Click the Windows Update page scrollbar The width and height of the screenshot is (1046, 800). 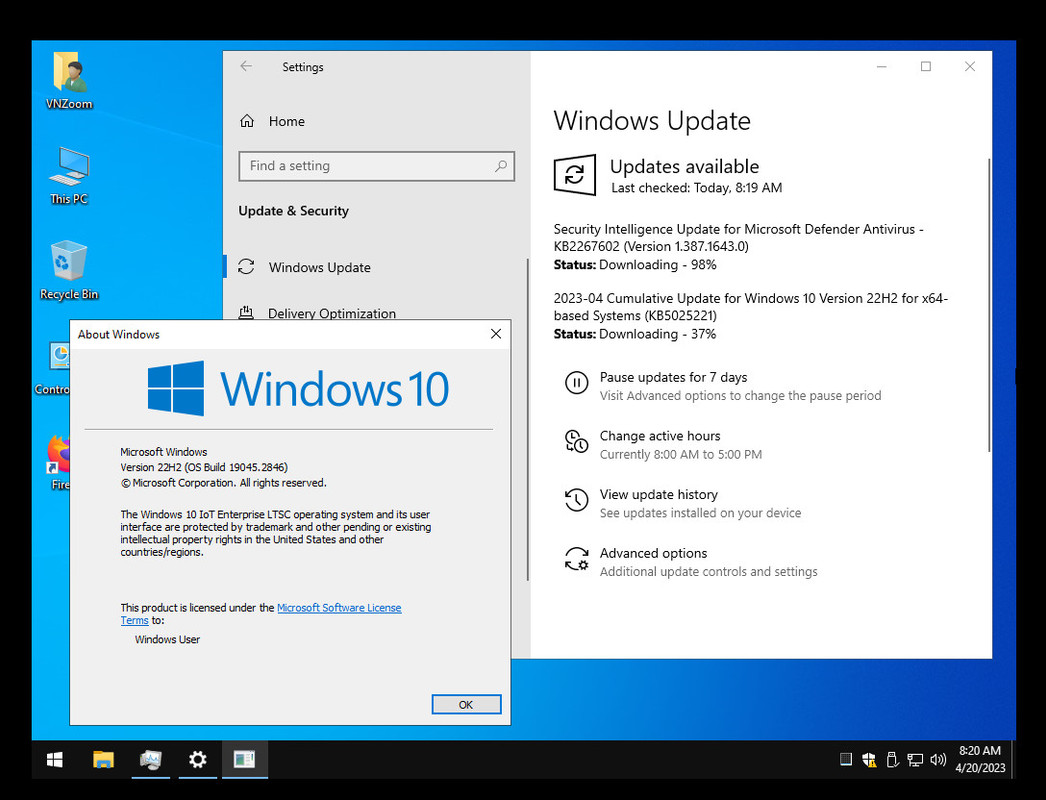(989, 305)
